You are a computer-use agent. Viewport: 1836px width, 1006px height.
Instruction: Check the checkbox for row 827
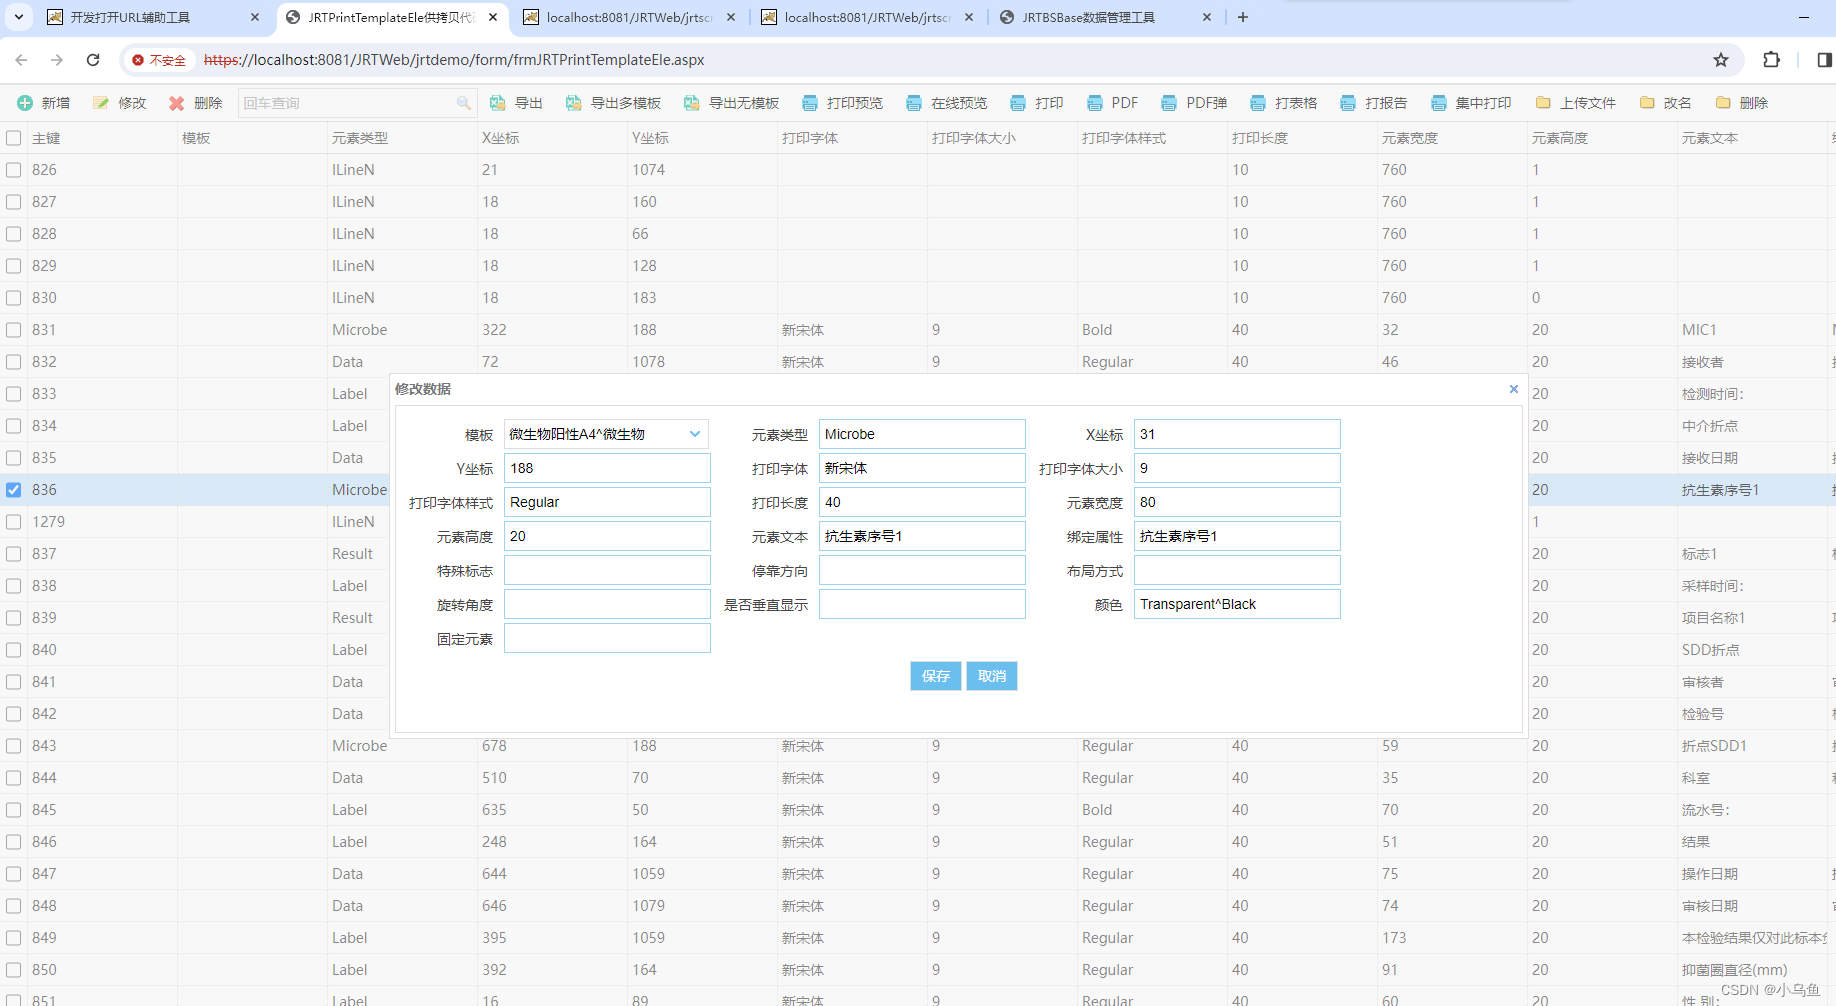(x=13, y=202)
